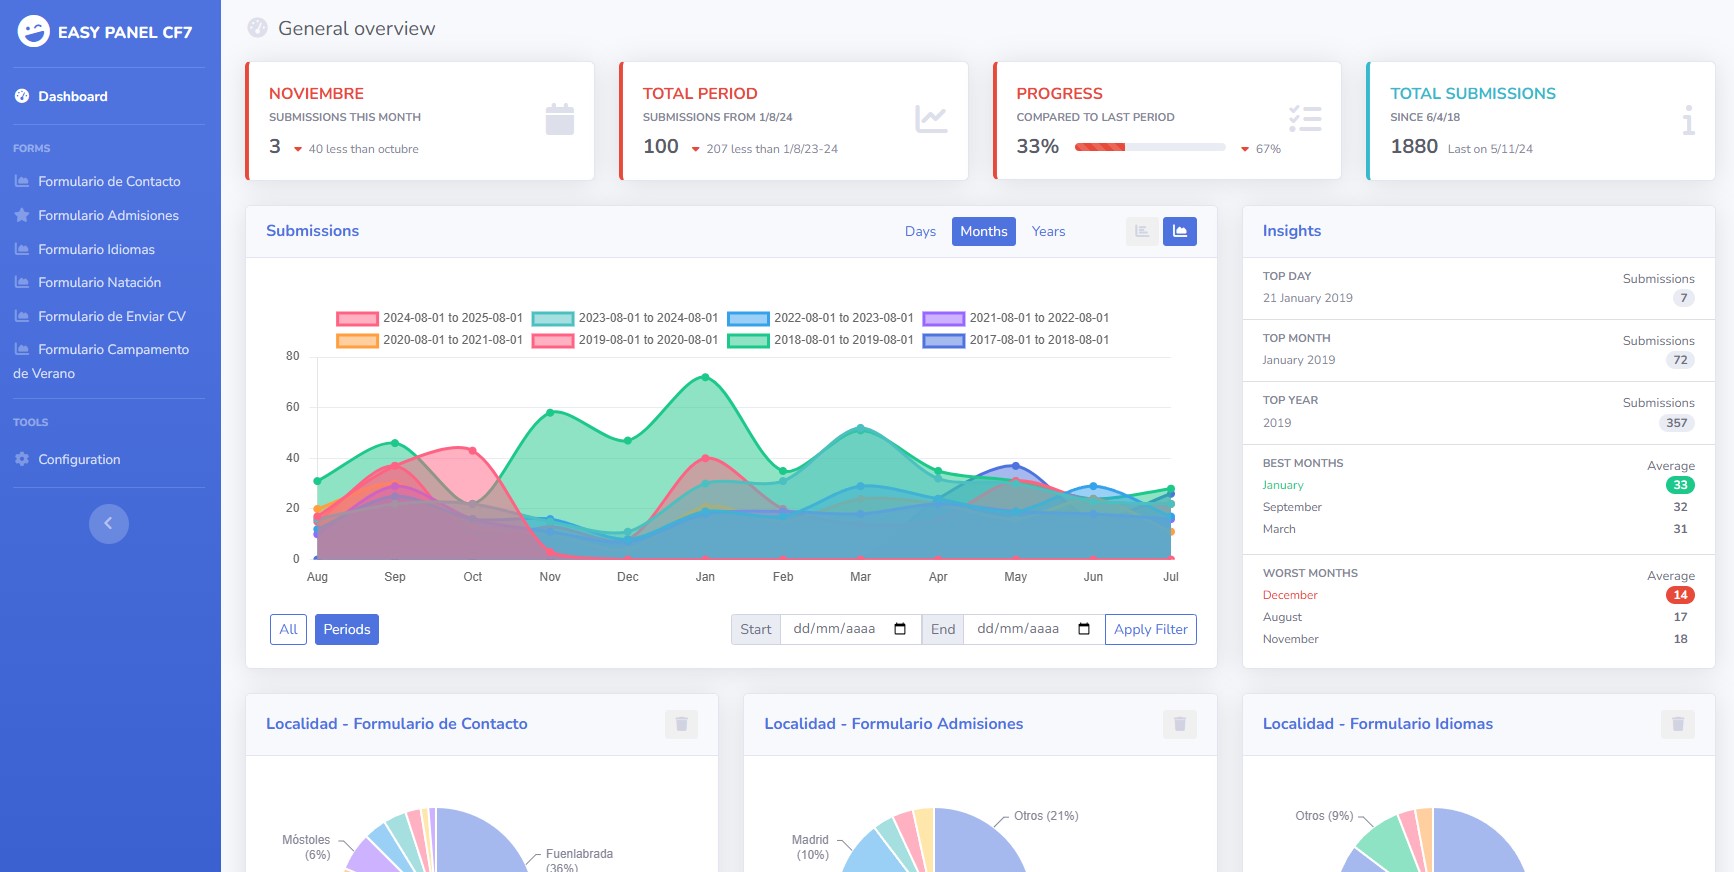This screenshot has width=1734, height=872.
Task: Toggle the 2024-08-01 to 2025-08-01 legend series
Action: [x=357, y=318]
